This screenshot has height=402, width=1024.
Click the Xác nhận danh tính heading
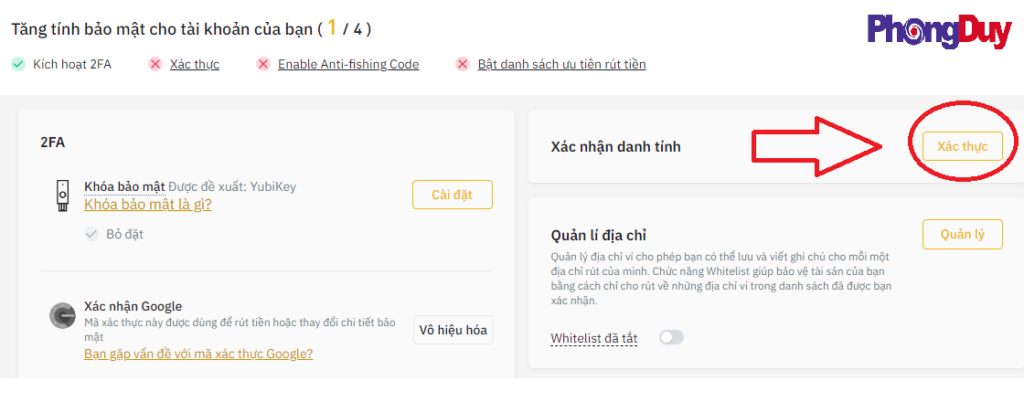click(617, 147)
